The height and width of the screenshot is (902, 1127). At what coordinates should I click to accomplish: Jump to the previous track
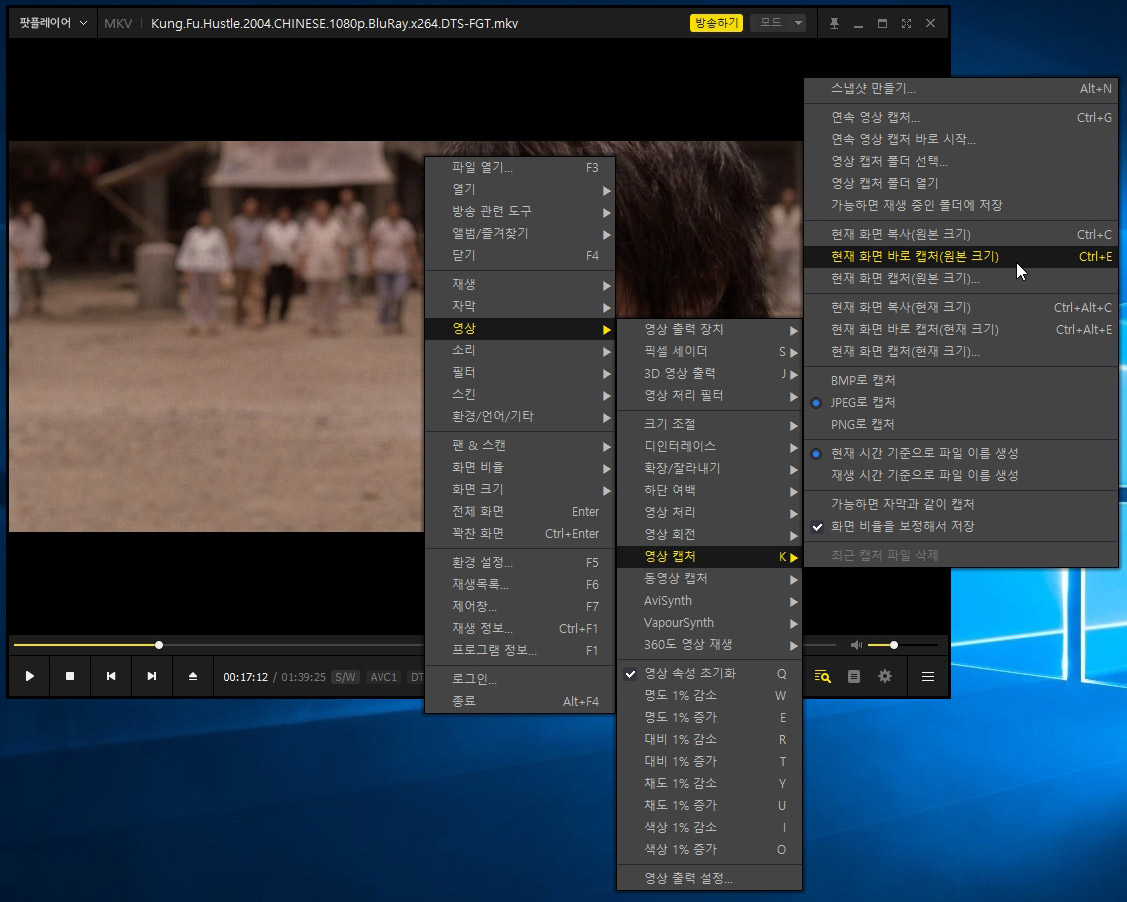111,676
